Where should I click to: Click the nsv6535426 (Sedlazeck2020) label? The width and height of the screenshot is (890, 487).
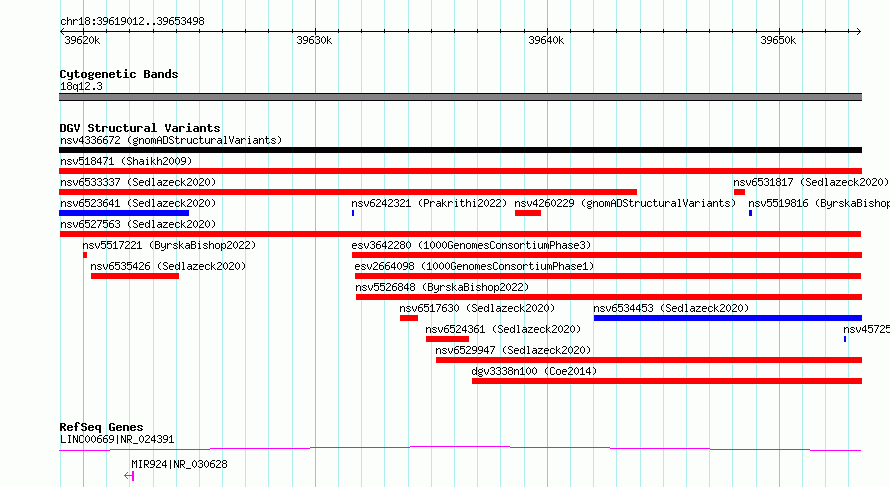tap(168, 266)
